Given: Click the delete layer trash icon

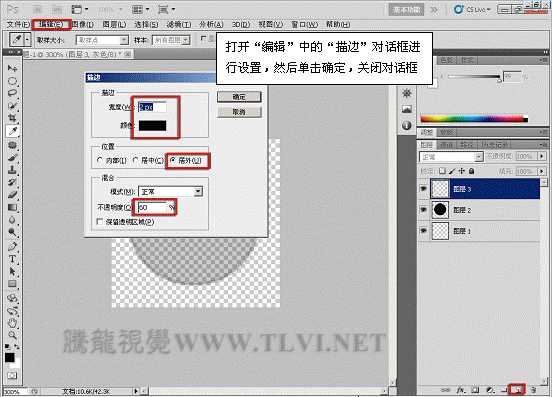Looking at the screenshot, I should (533, 390).
